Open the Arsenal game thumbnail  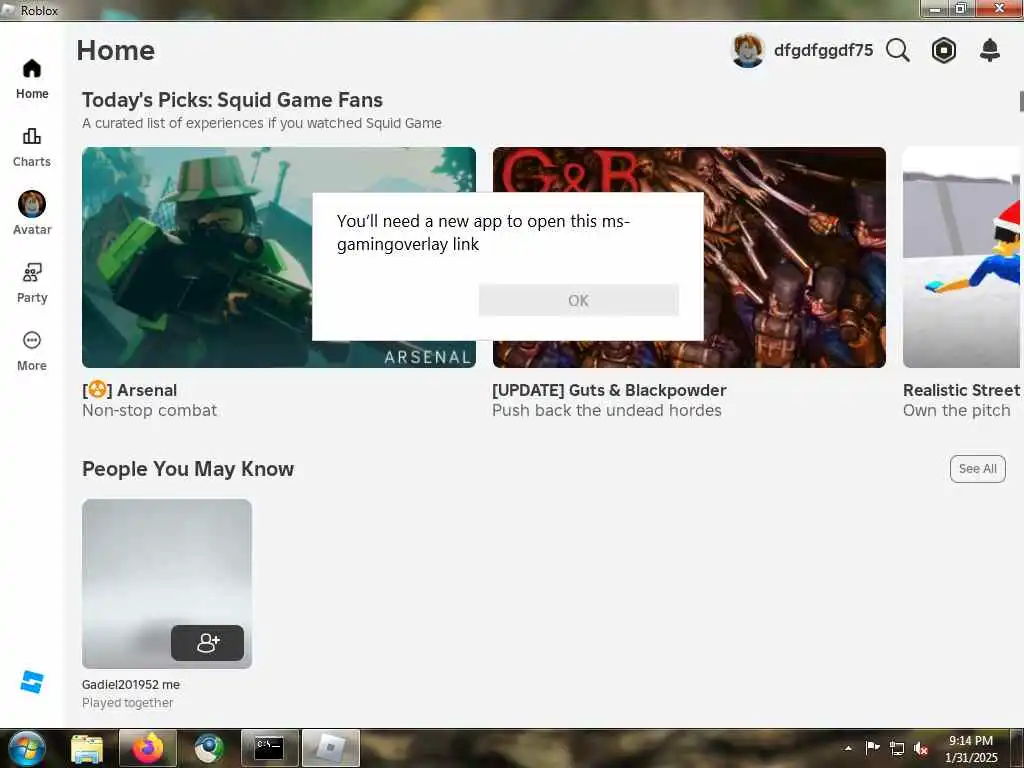(x=279, y=257)
